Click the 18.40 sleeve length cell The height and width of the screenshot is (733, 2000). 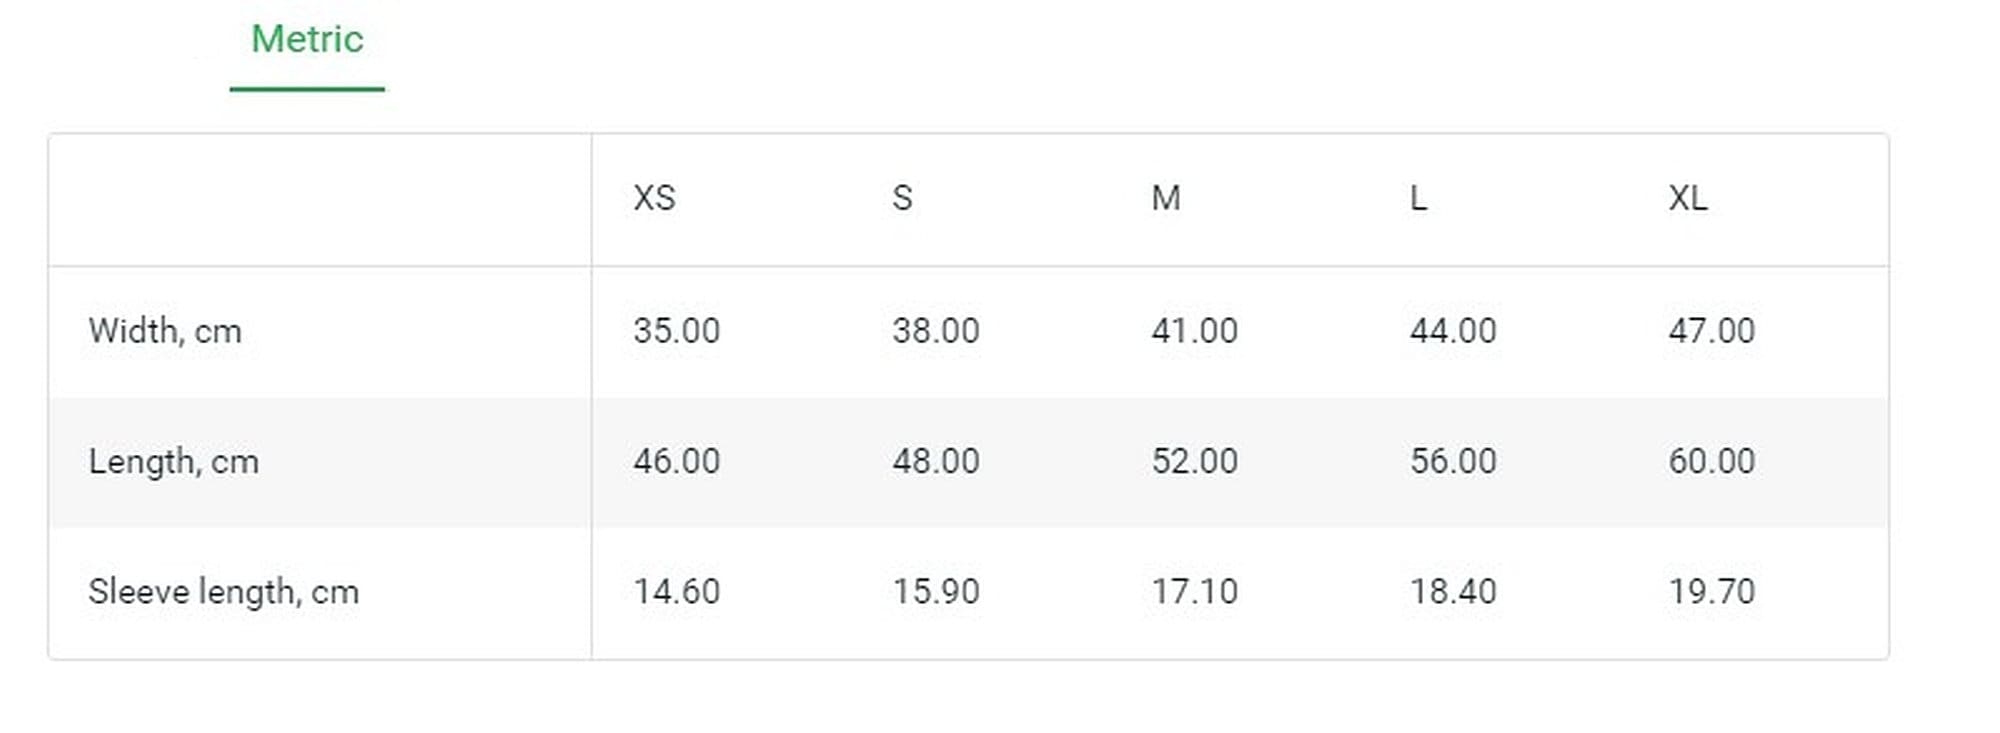pos(1453,592)
